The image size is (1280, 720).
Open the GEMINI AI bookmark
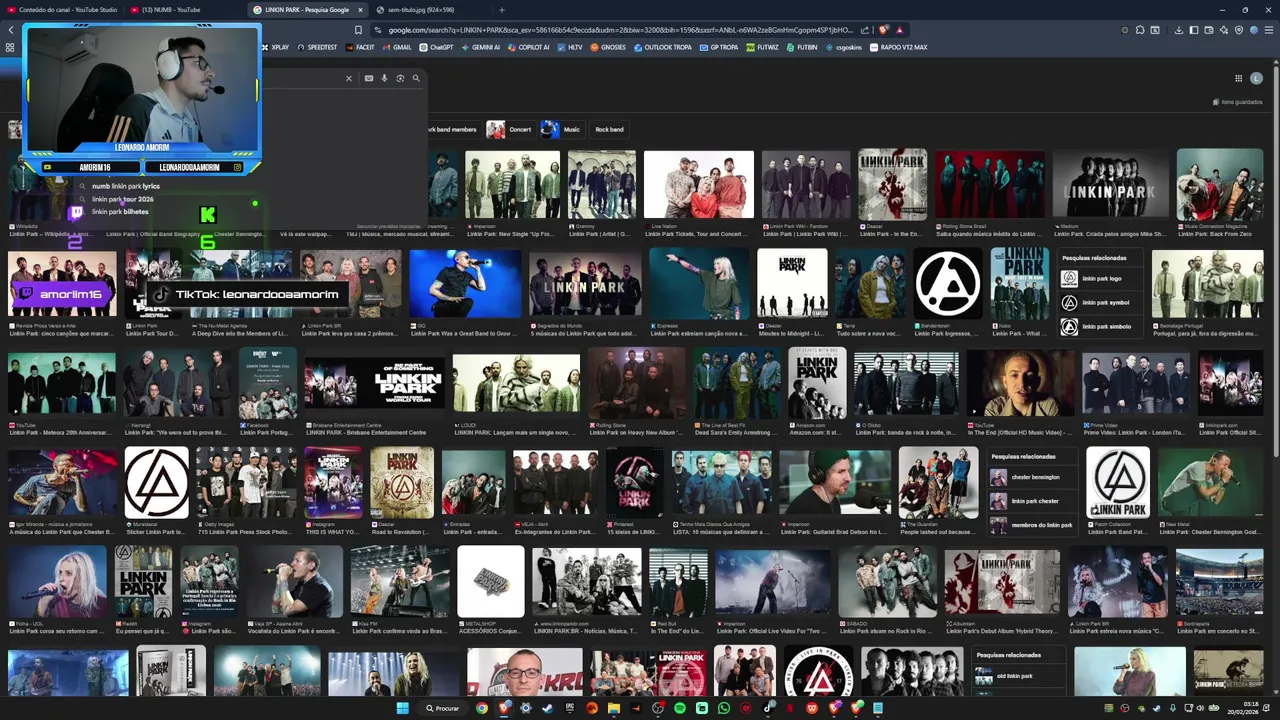[x=481, y=47]
